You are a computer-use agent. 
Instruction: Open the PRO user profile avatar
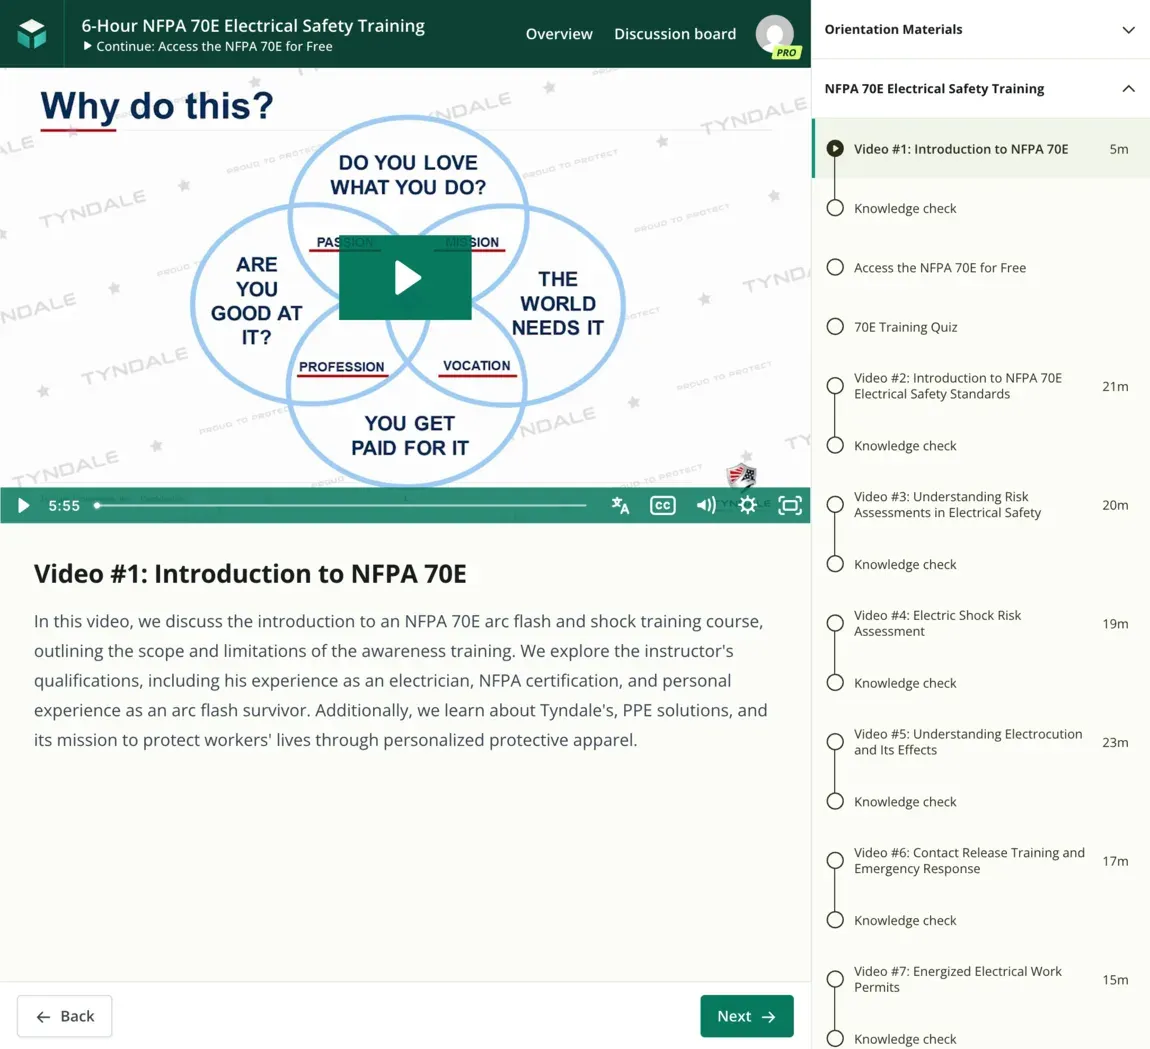tap(777, 35)
